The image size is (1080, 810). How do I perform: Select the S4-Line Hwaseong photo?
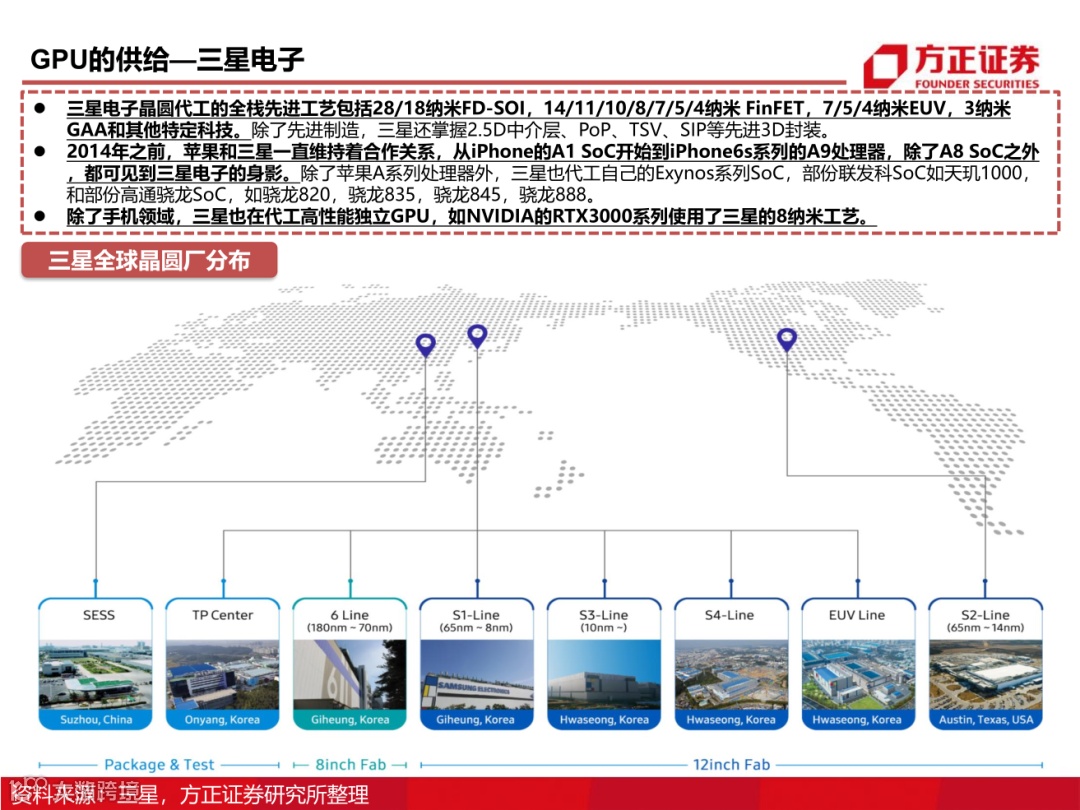pos(731,675)
